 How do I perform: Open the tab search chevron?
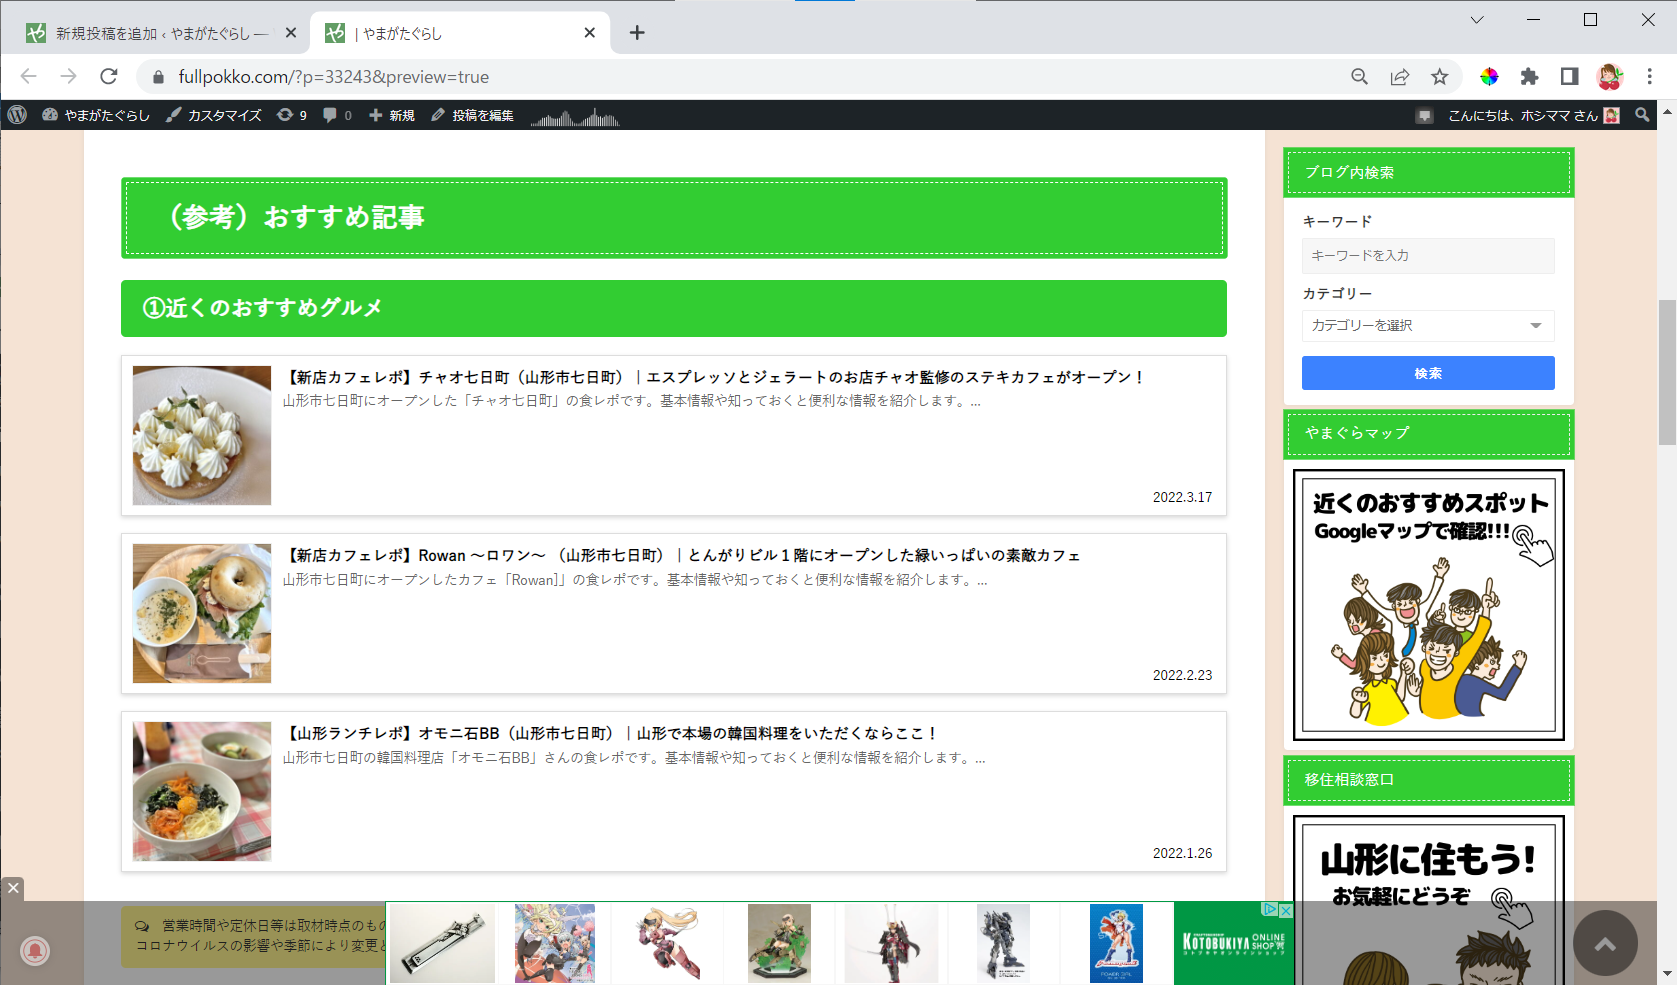tap(1476, 20)
